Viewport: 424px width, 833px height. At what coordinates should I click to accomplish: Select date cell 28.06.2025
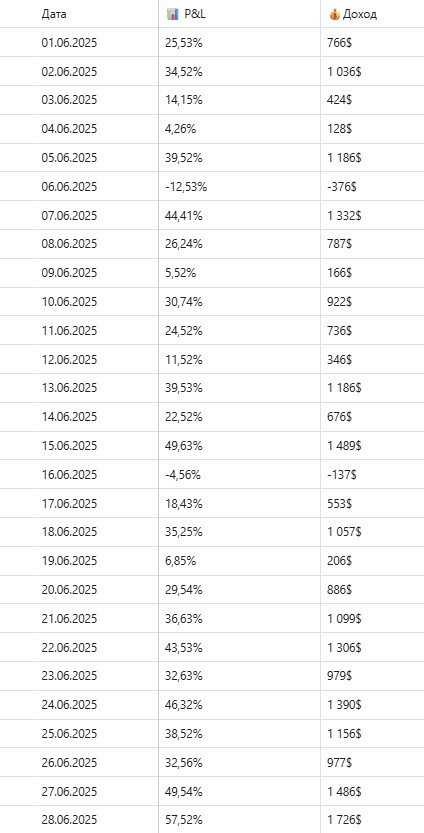point(69,820)
